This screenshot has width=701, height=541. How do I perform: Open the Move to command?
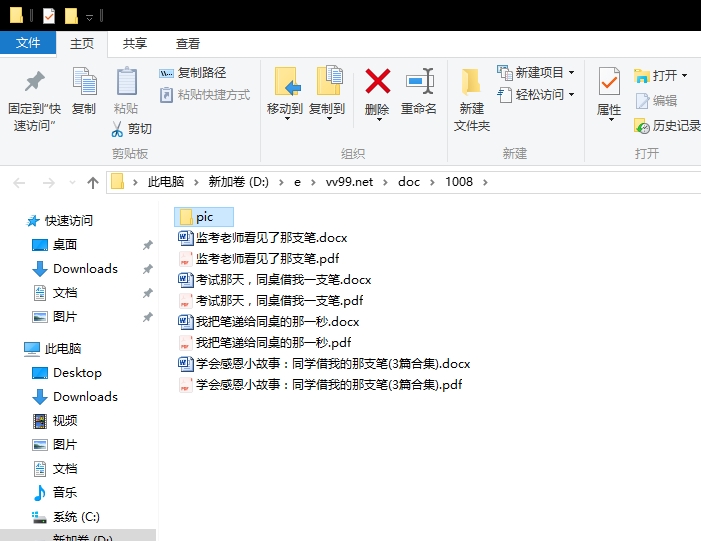pyautogui.click(x=285, y=93)
